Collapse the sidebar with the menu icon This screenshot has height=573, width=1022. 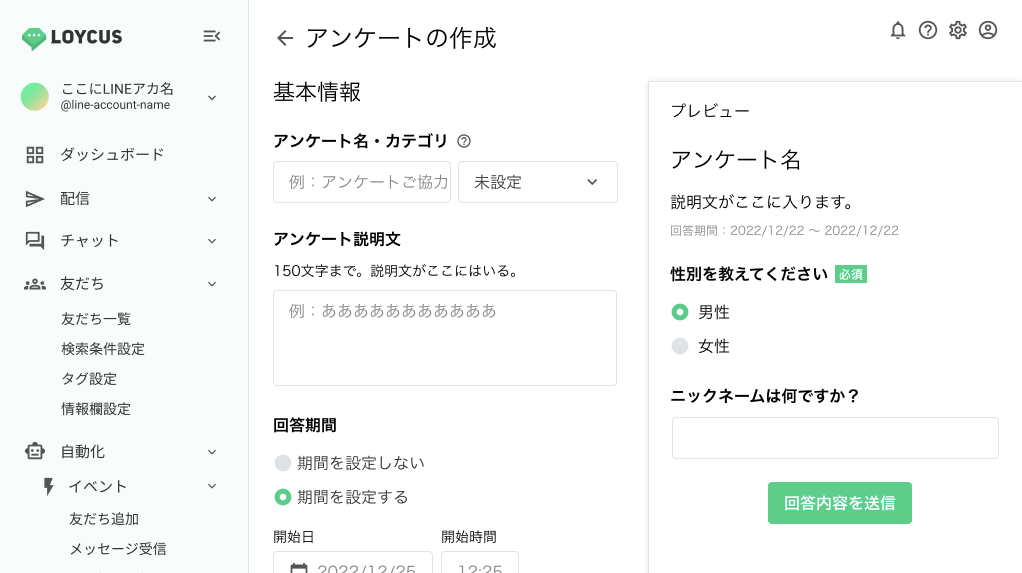211,37
